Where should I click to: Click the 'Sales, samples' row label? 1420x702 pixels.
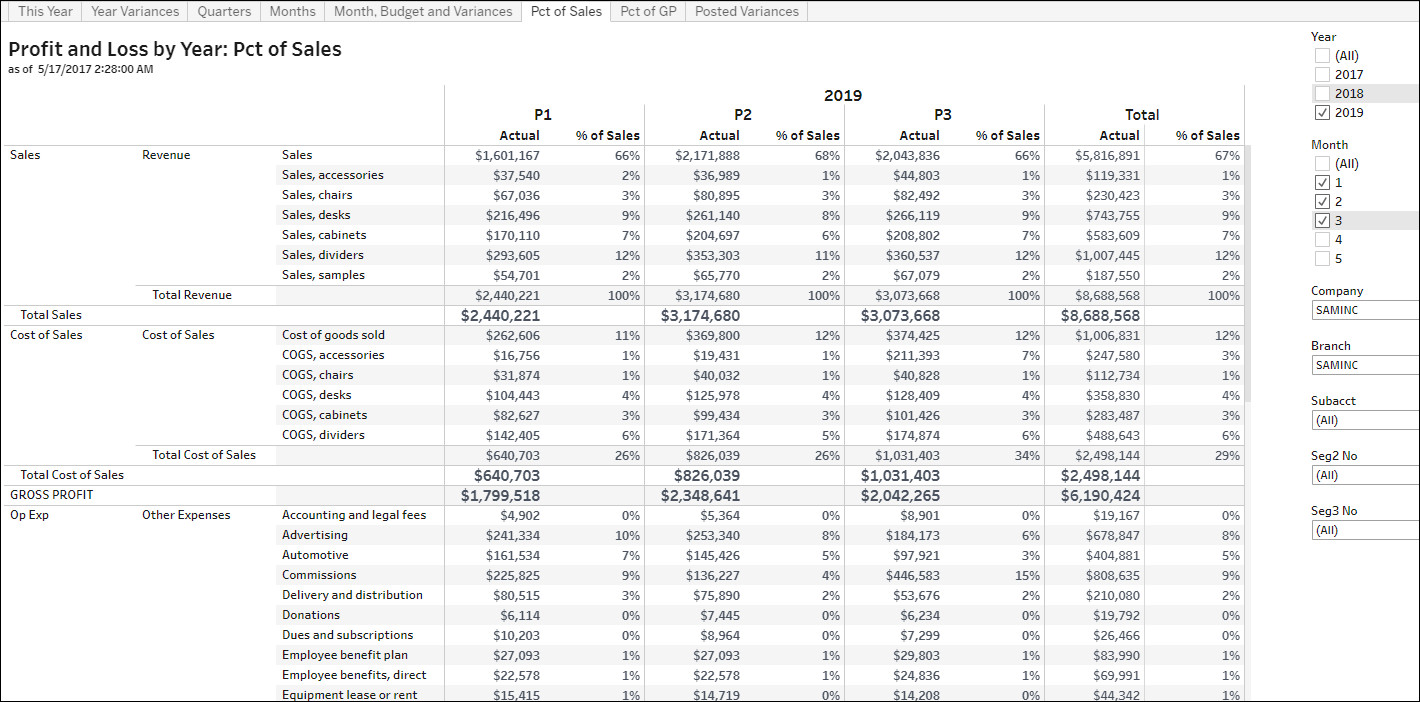[323, 275]
